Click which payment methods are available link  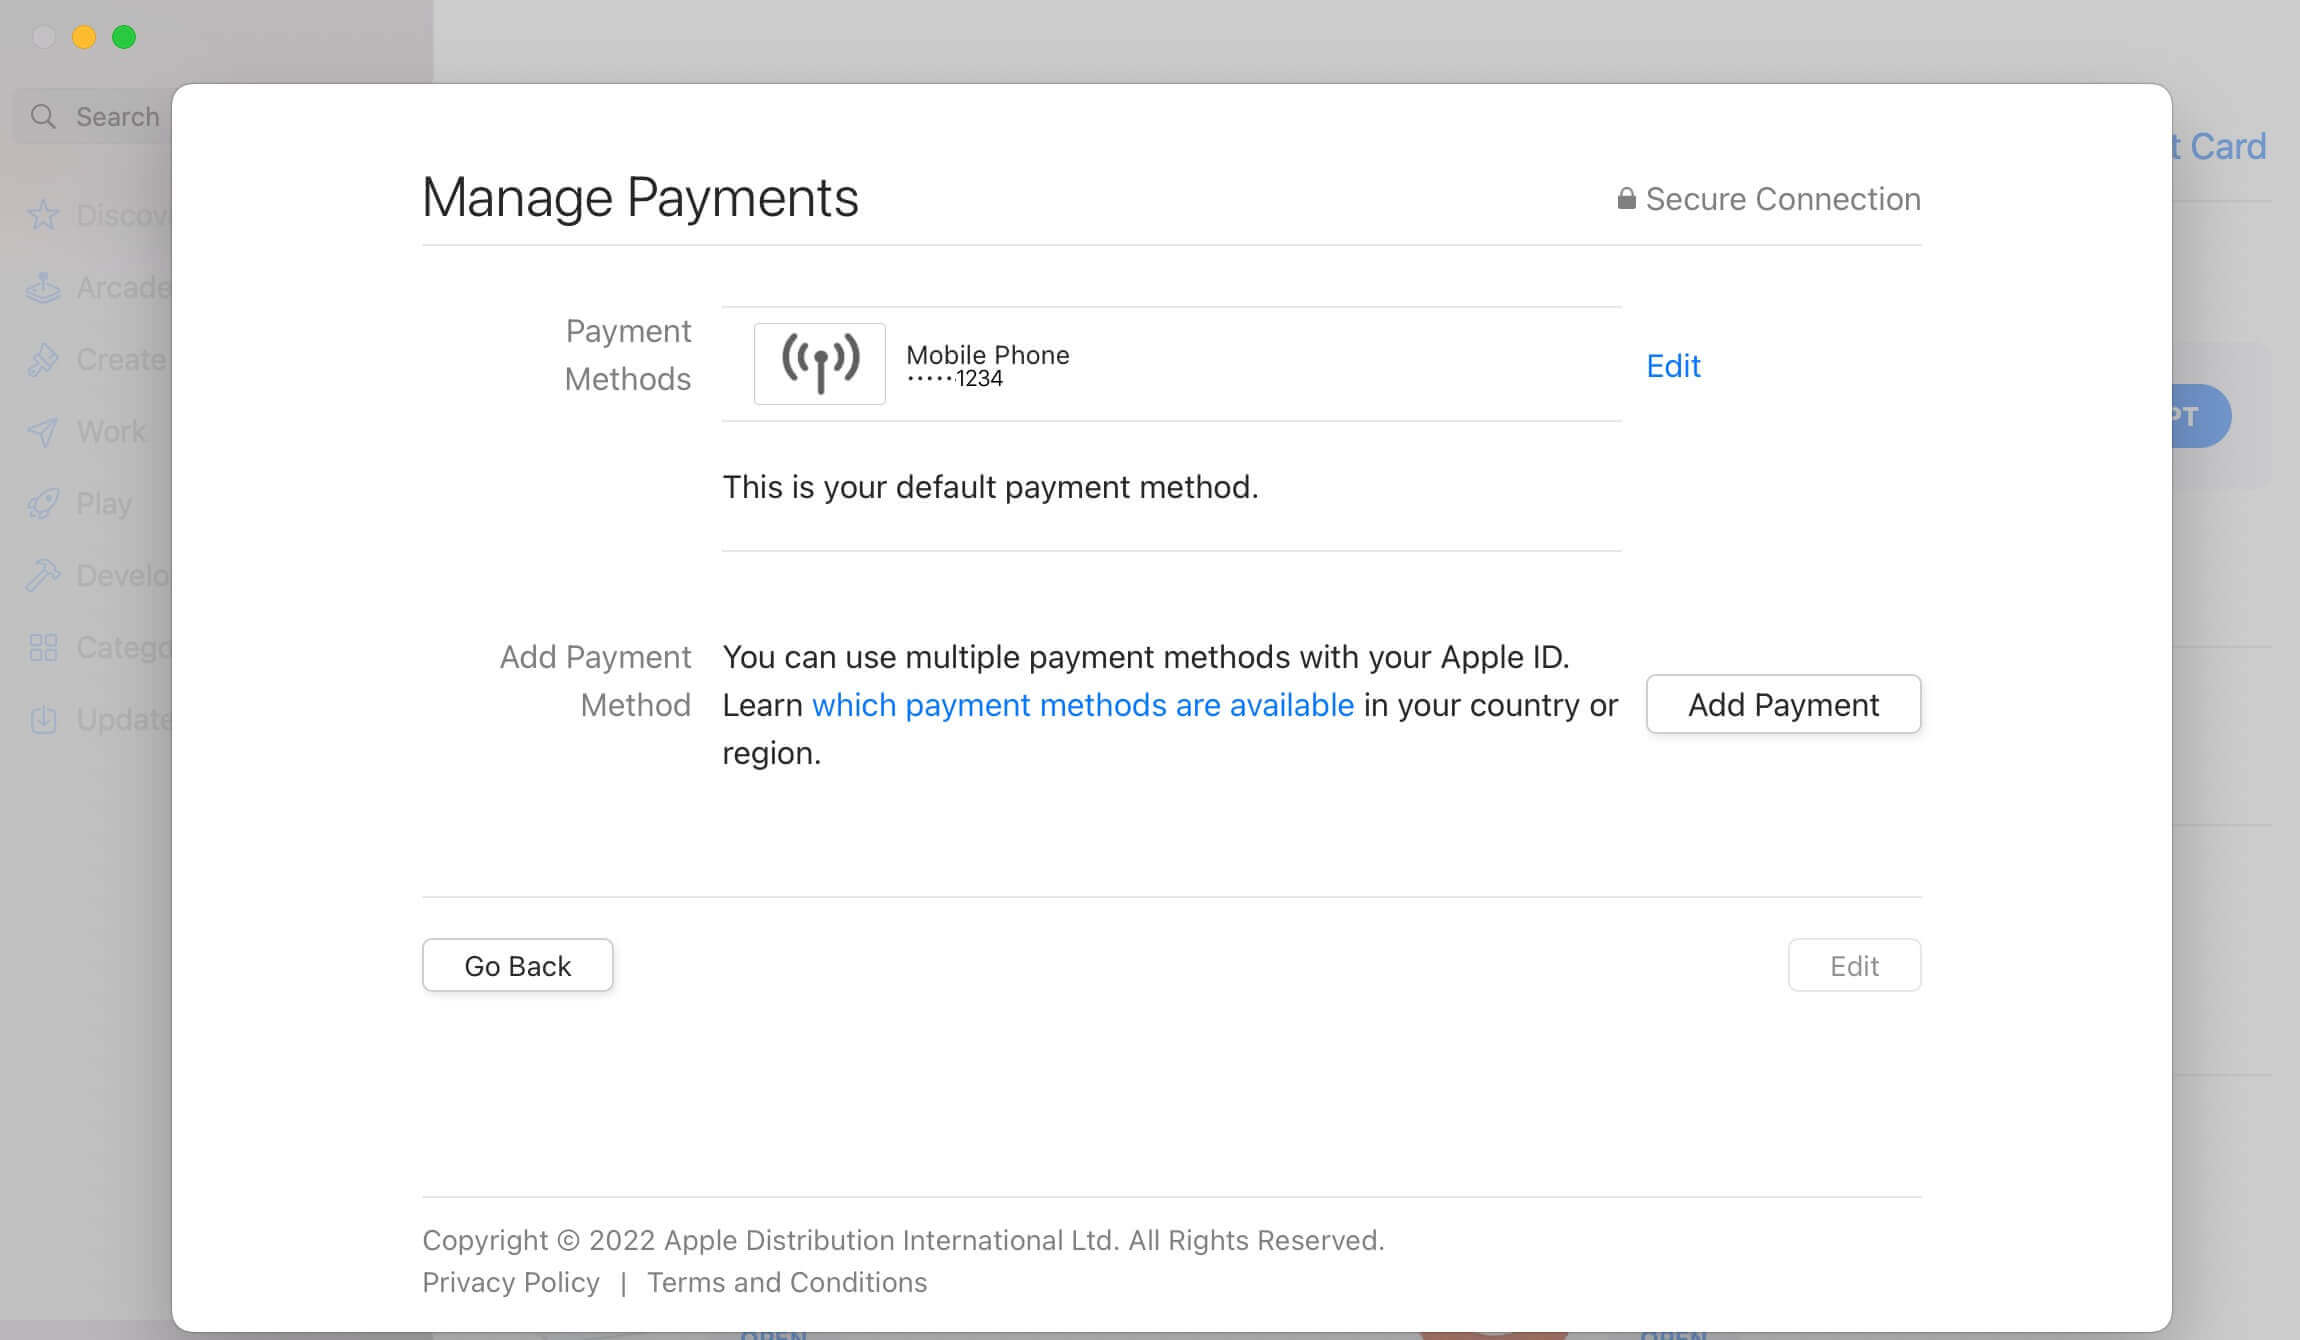click(1081, 704)
